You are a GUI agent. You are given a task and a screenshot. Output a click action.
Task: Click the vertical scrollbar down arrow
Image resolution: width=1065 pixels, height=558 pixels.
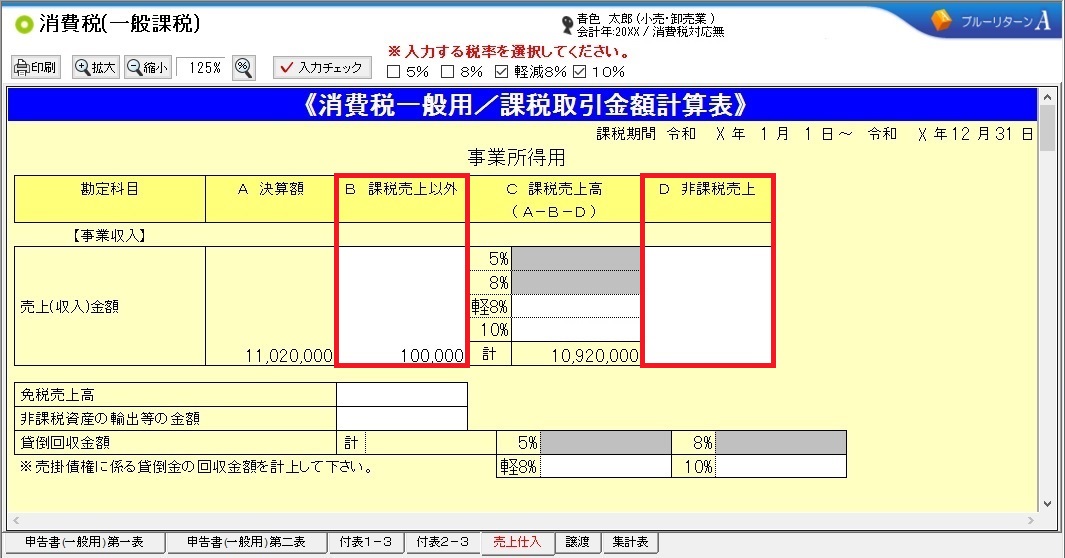(1047, 504)
